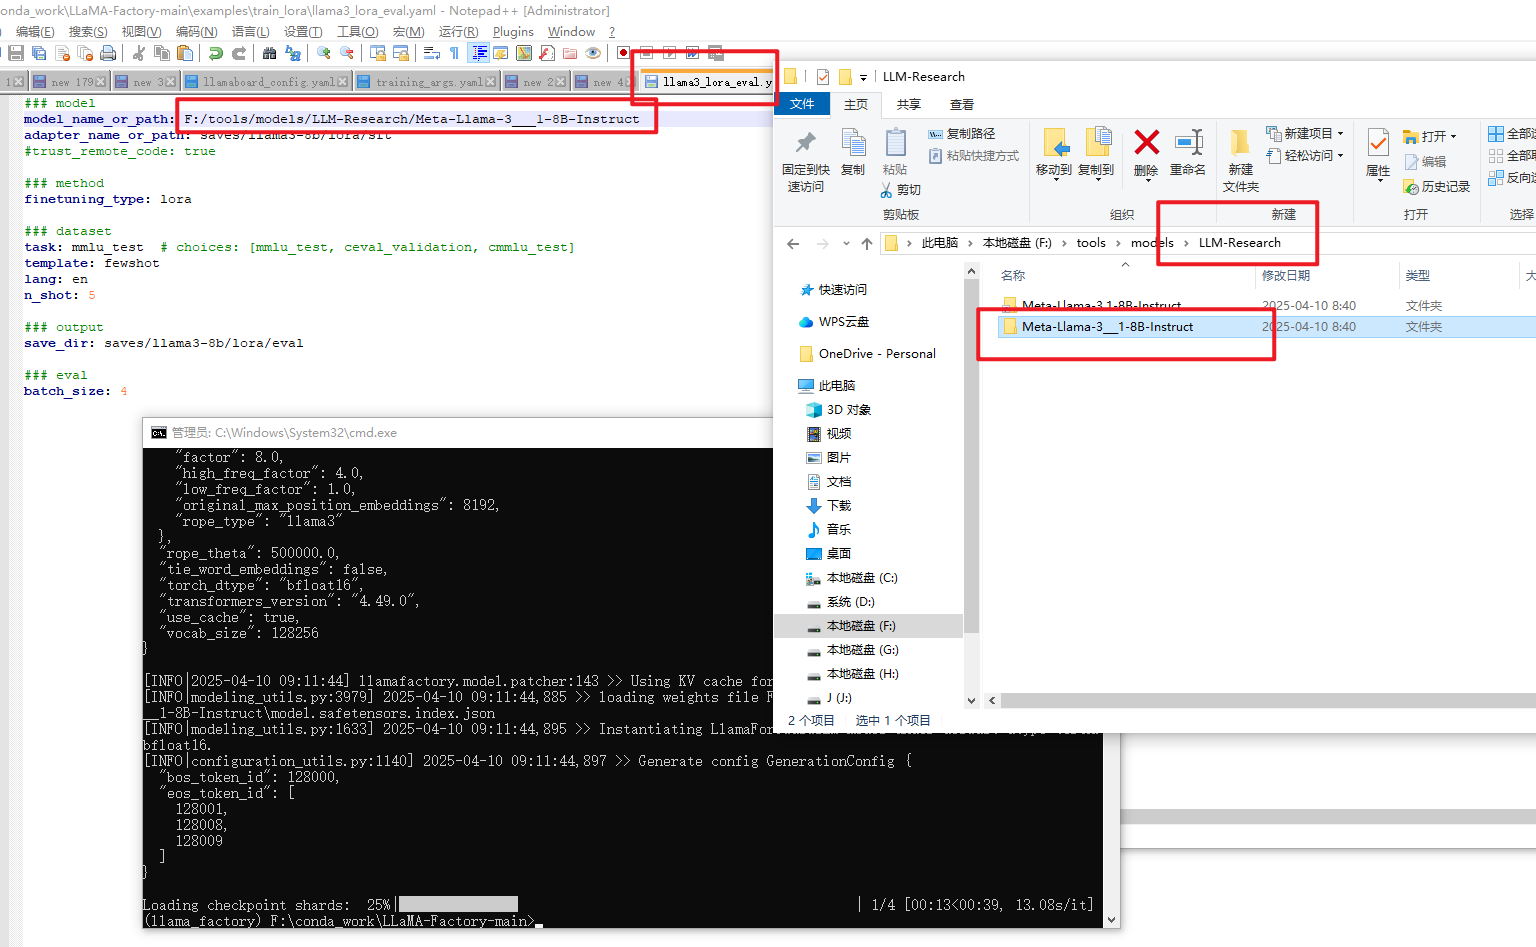Click the cmd window scrollbar down arrow
The width and height of the screenshot is (1536, 947).
[x=1112, y=919]
